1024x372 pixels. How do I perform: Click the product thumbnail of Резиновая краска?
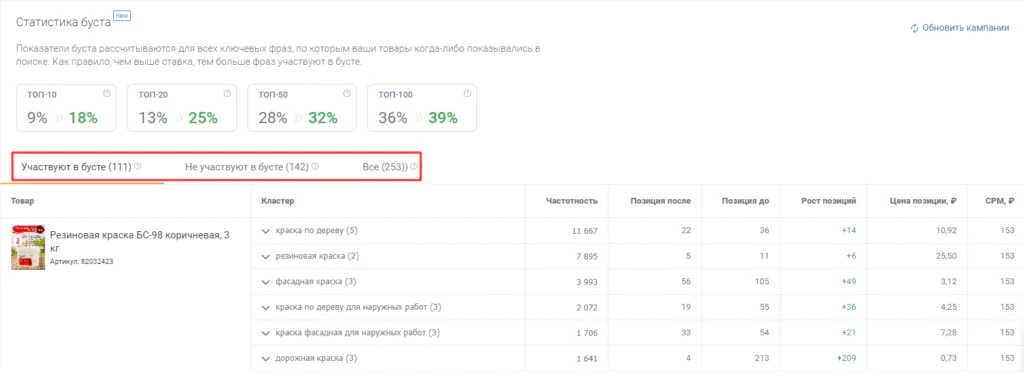tap(28, 247)
